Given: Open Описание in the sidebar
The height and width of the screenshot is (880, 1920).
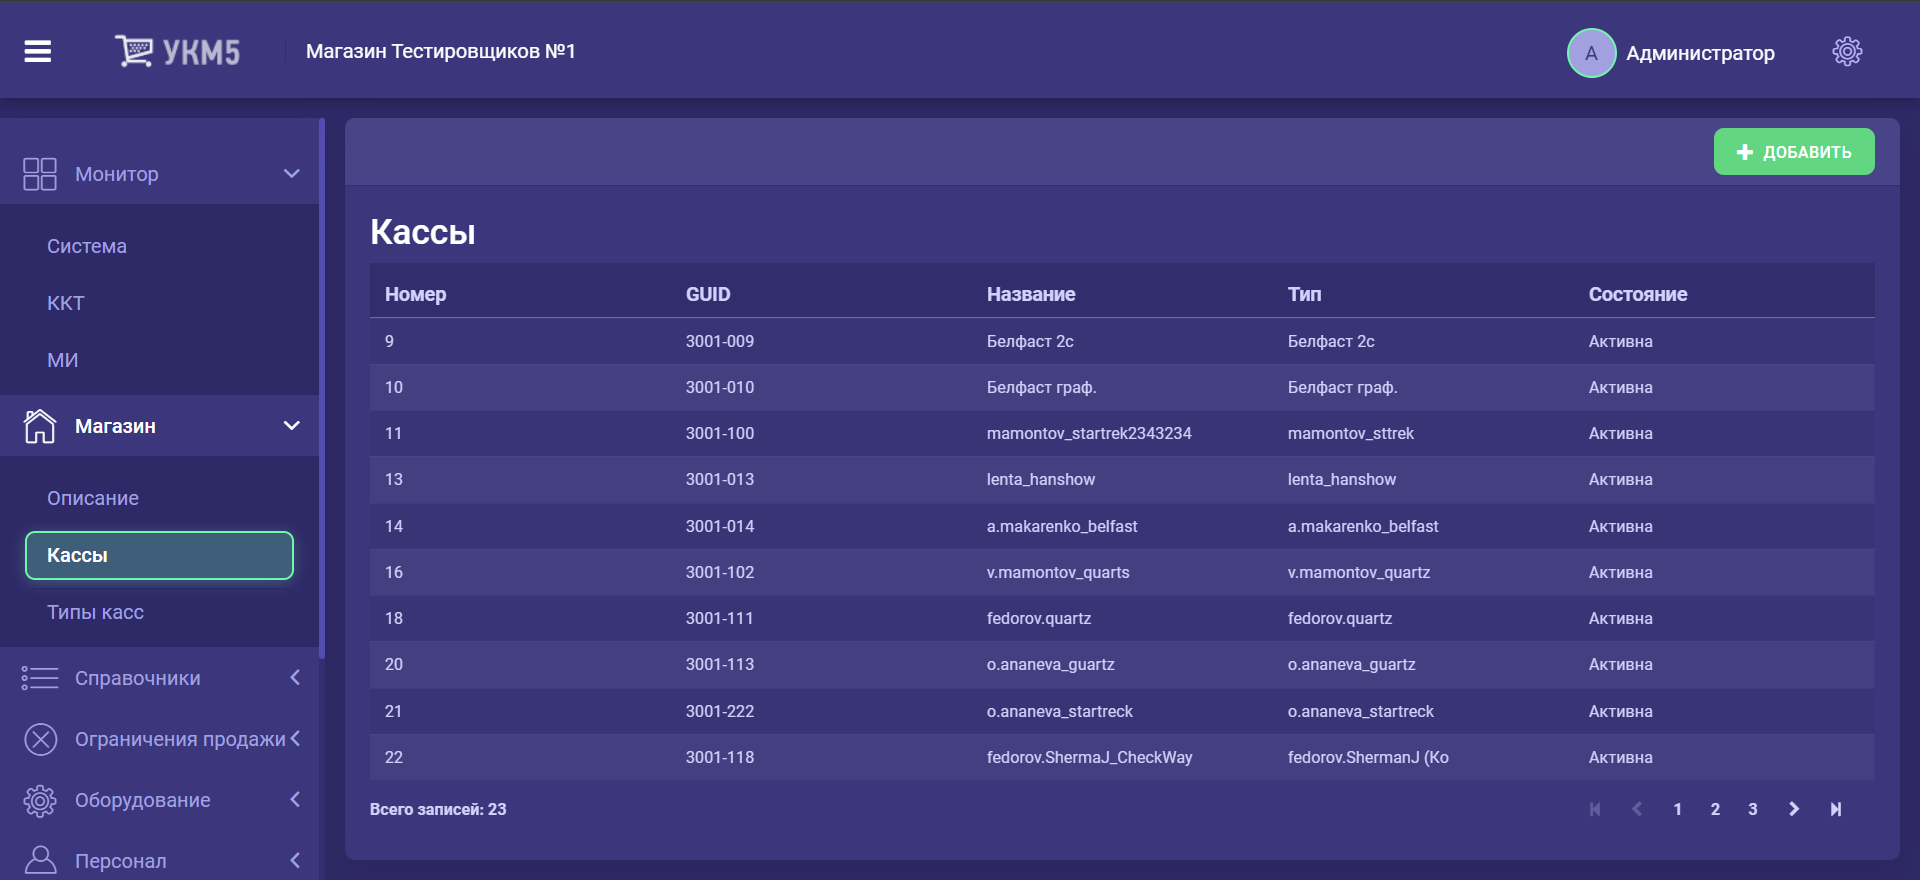Looking at the screenshot, I should pos(93,498).
